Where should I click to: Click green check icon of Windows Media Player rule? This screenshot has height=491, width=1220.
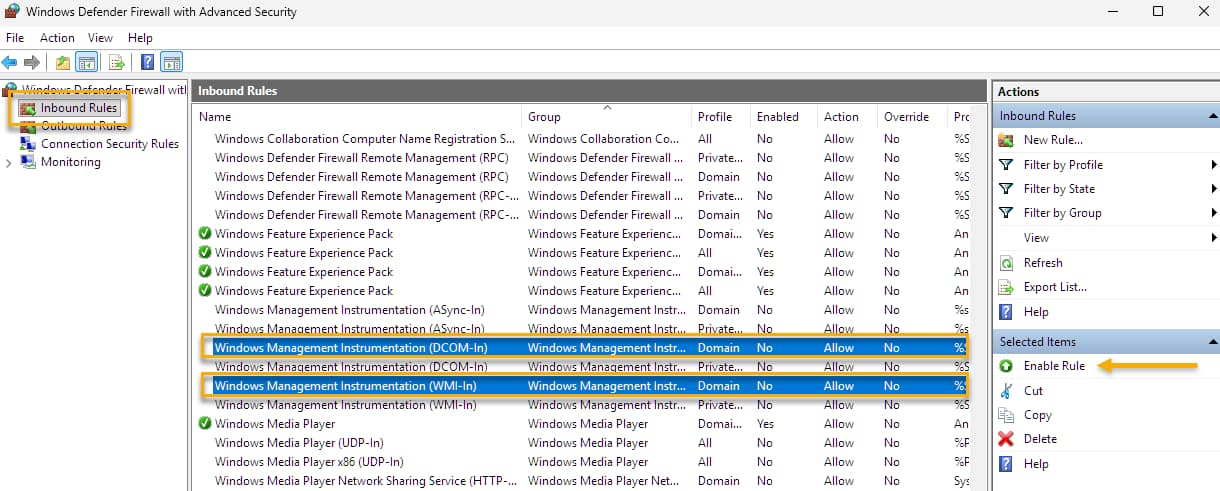pyautogui.click(x=205, y=424)
